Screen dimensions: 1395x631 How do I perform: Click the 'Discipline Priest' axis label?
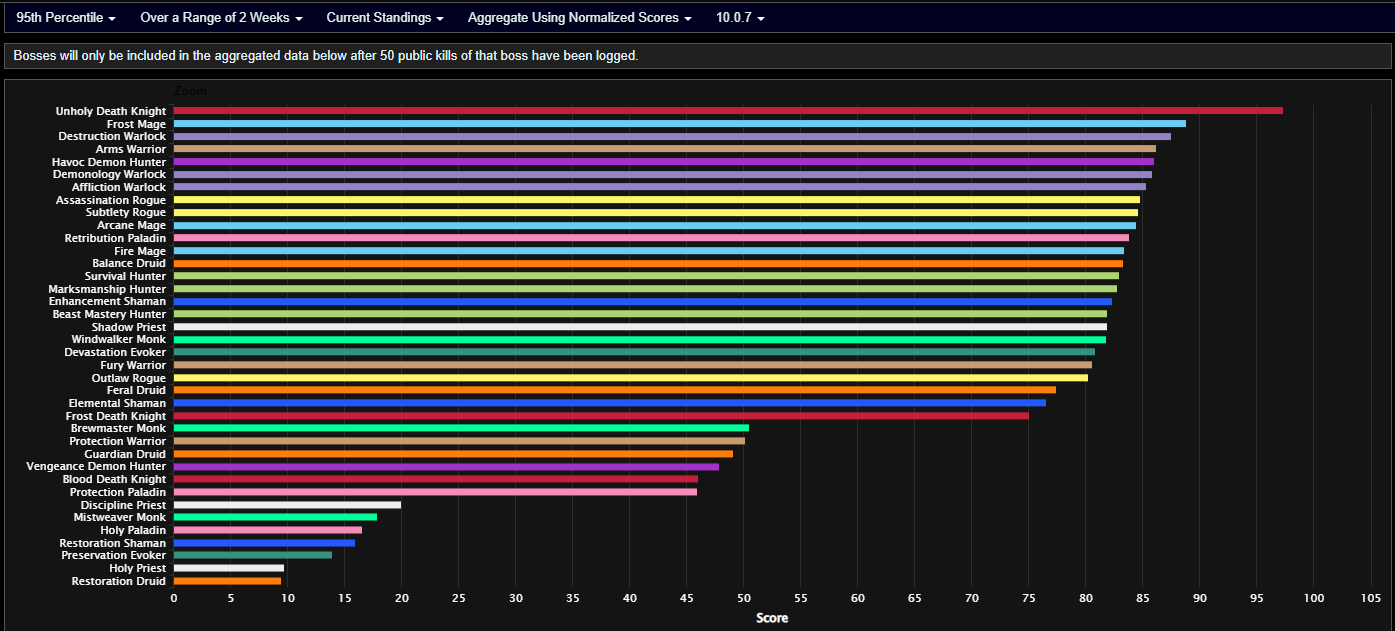[124, 505]
